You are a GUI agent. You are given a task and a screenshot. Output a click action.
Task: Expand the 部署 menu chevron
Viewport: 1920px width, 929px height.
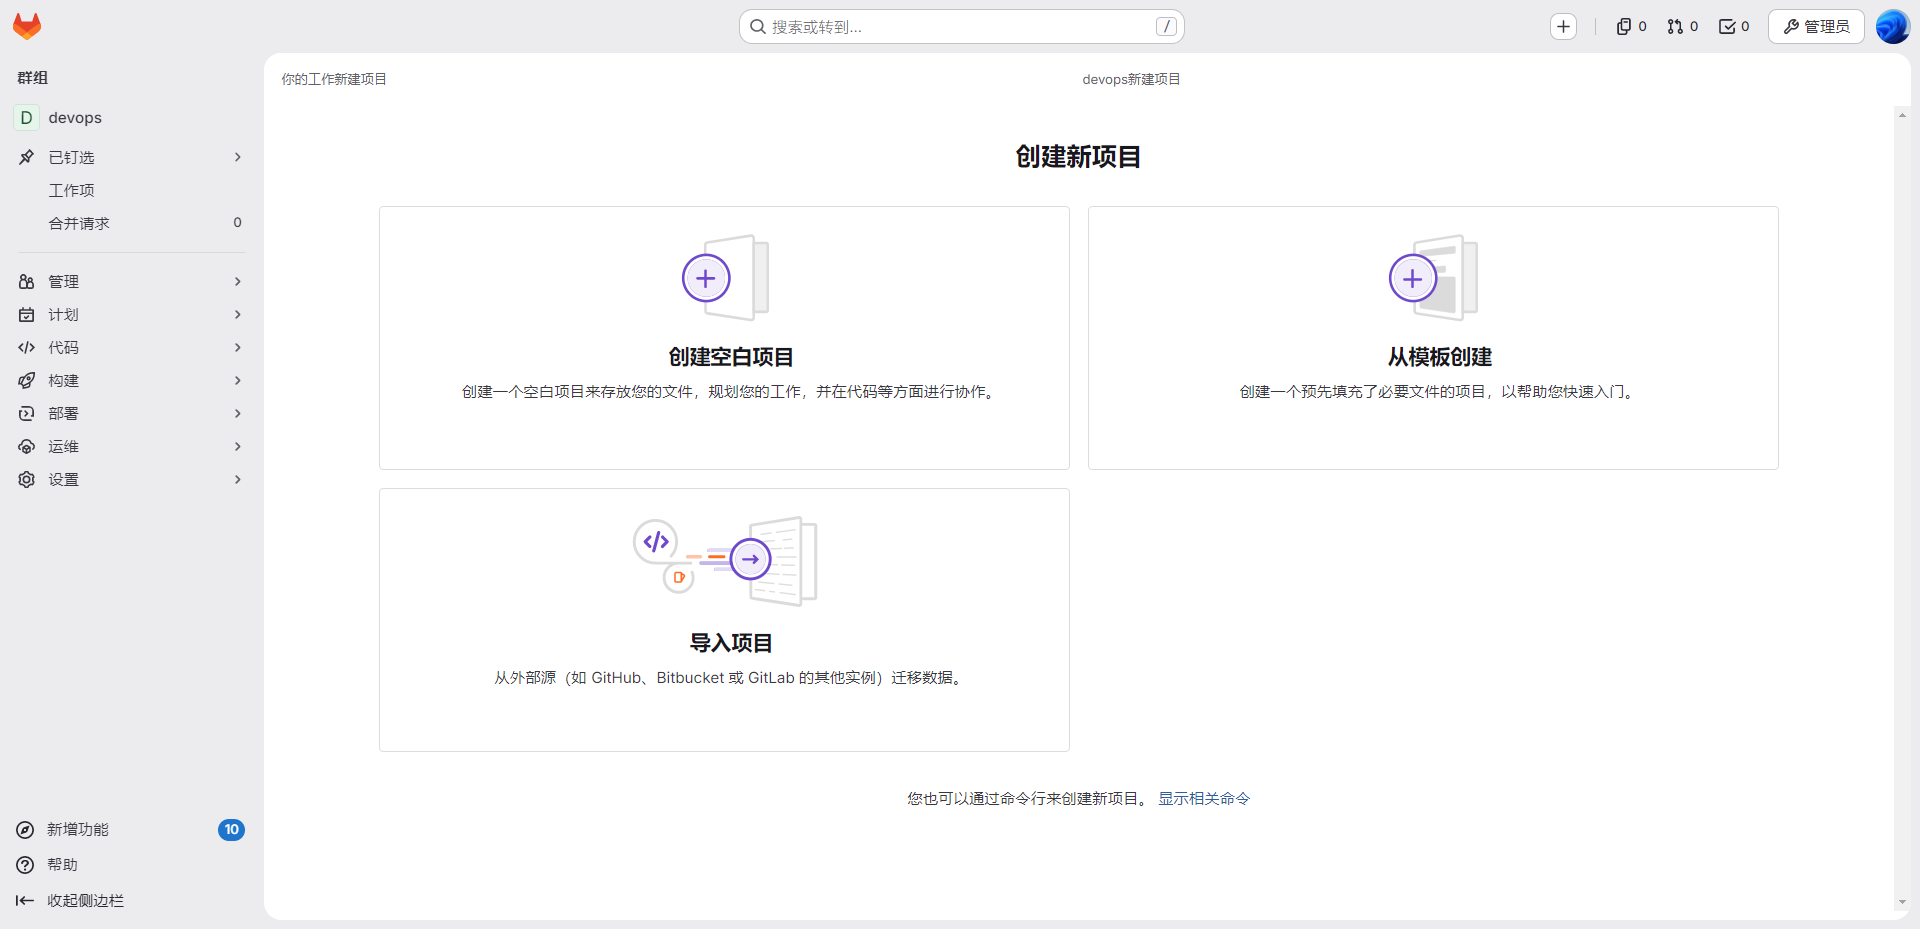click(238, 414)
